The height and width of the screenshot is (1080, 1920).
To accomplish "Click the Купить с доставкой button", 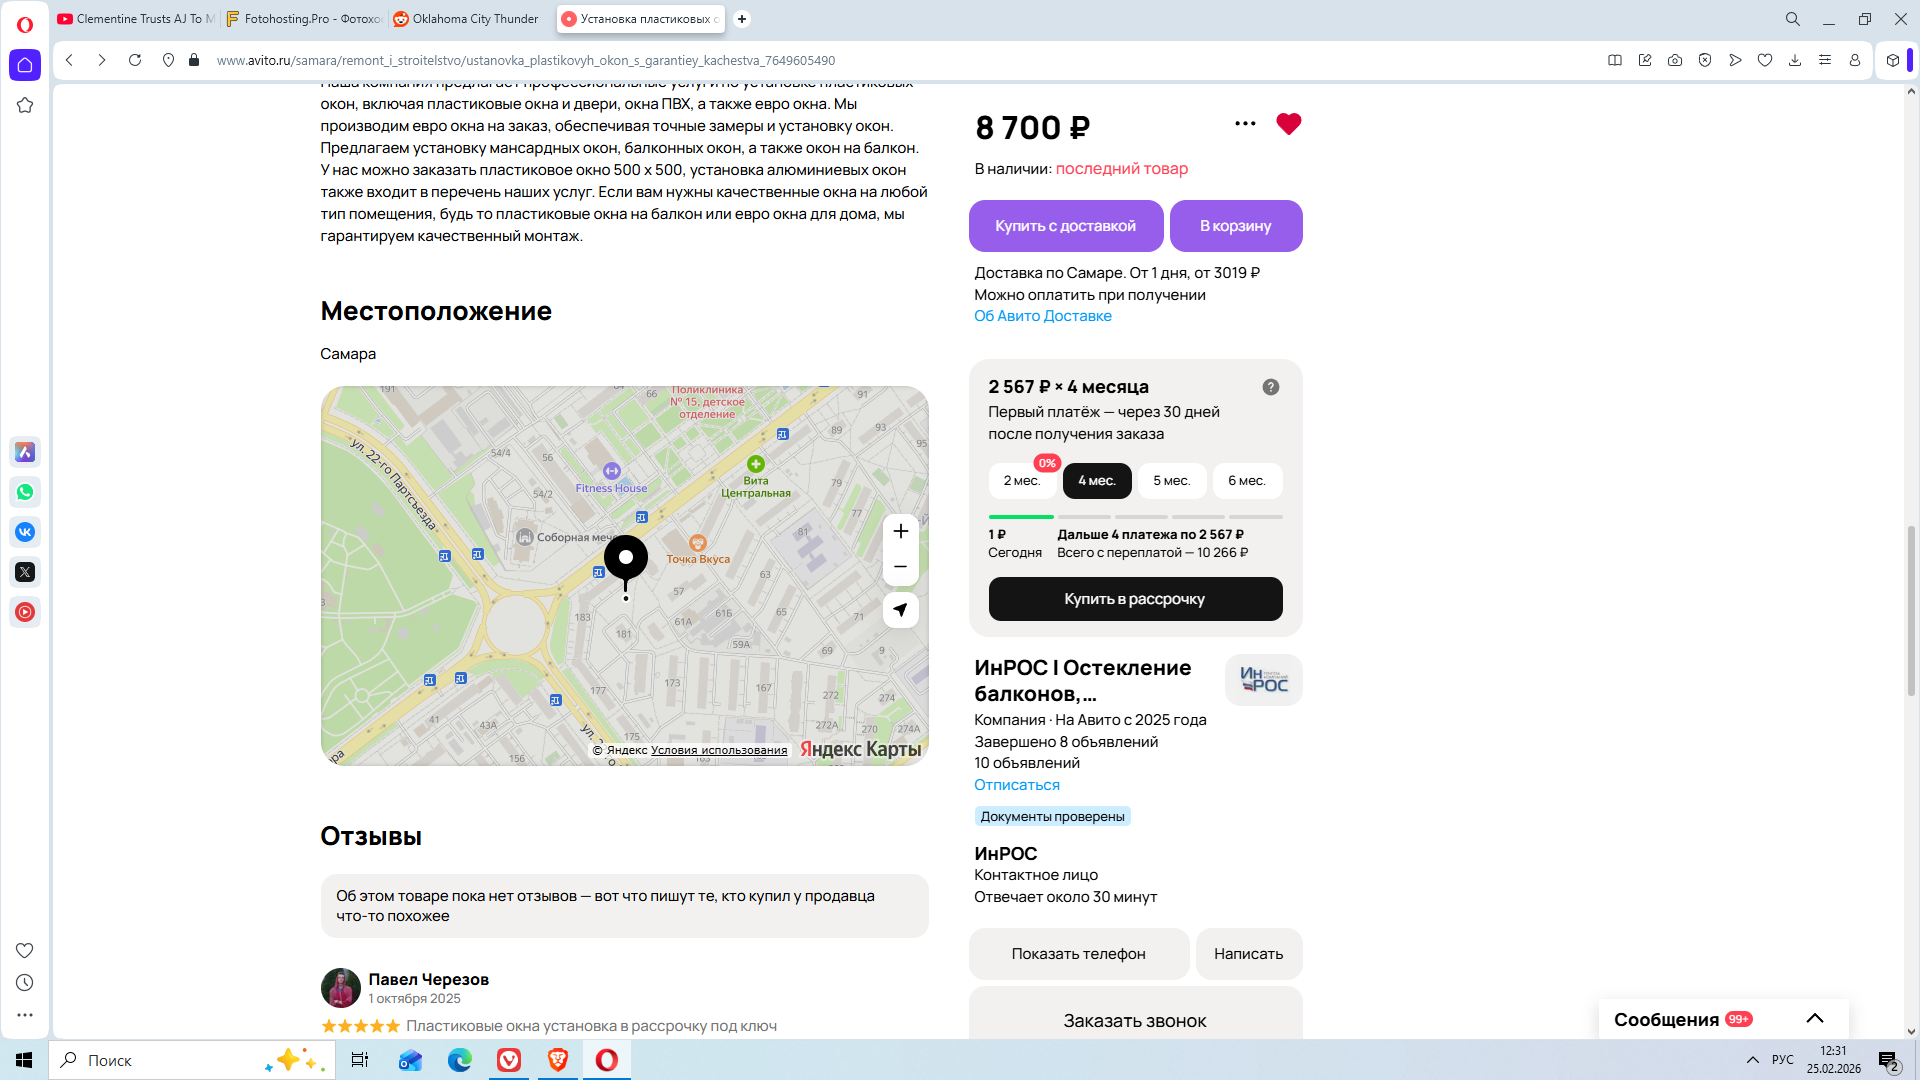I will [1065, 226].
